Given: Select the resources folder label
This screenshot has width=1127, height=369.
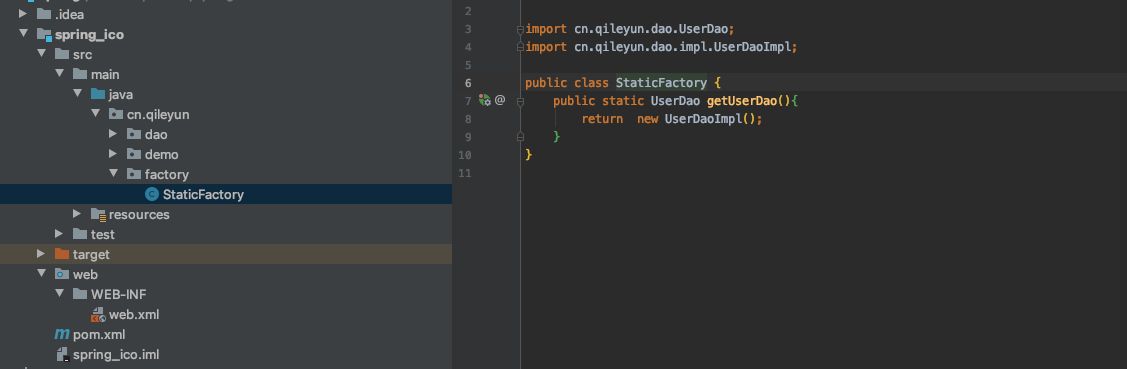Looking at the screenshot, I should click(139, 214).
